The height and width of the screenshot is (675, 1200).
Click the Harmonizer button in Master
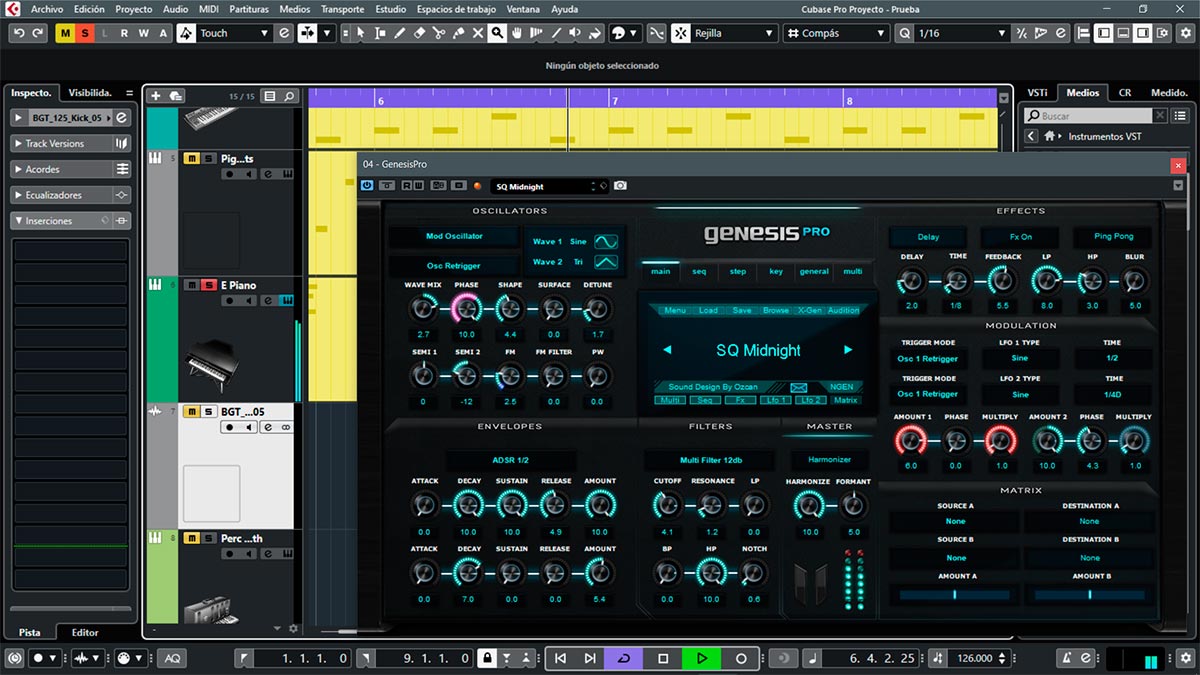829,460
